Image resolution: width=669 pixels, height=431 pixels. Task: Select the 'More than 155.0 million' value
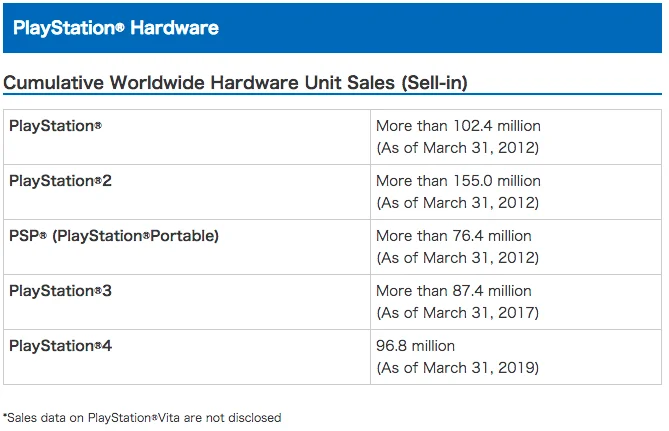458,181
